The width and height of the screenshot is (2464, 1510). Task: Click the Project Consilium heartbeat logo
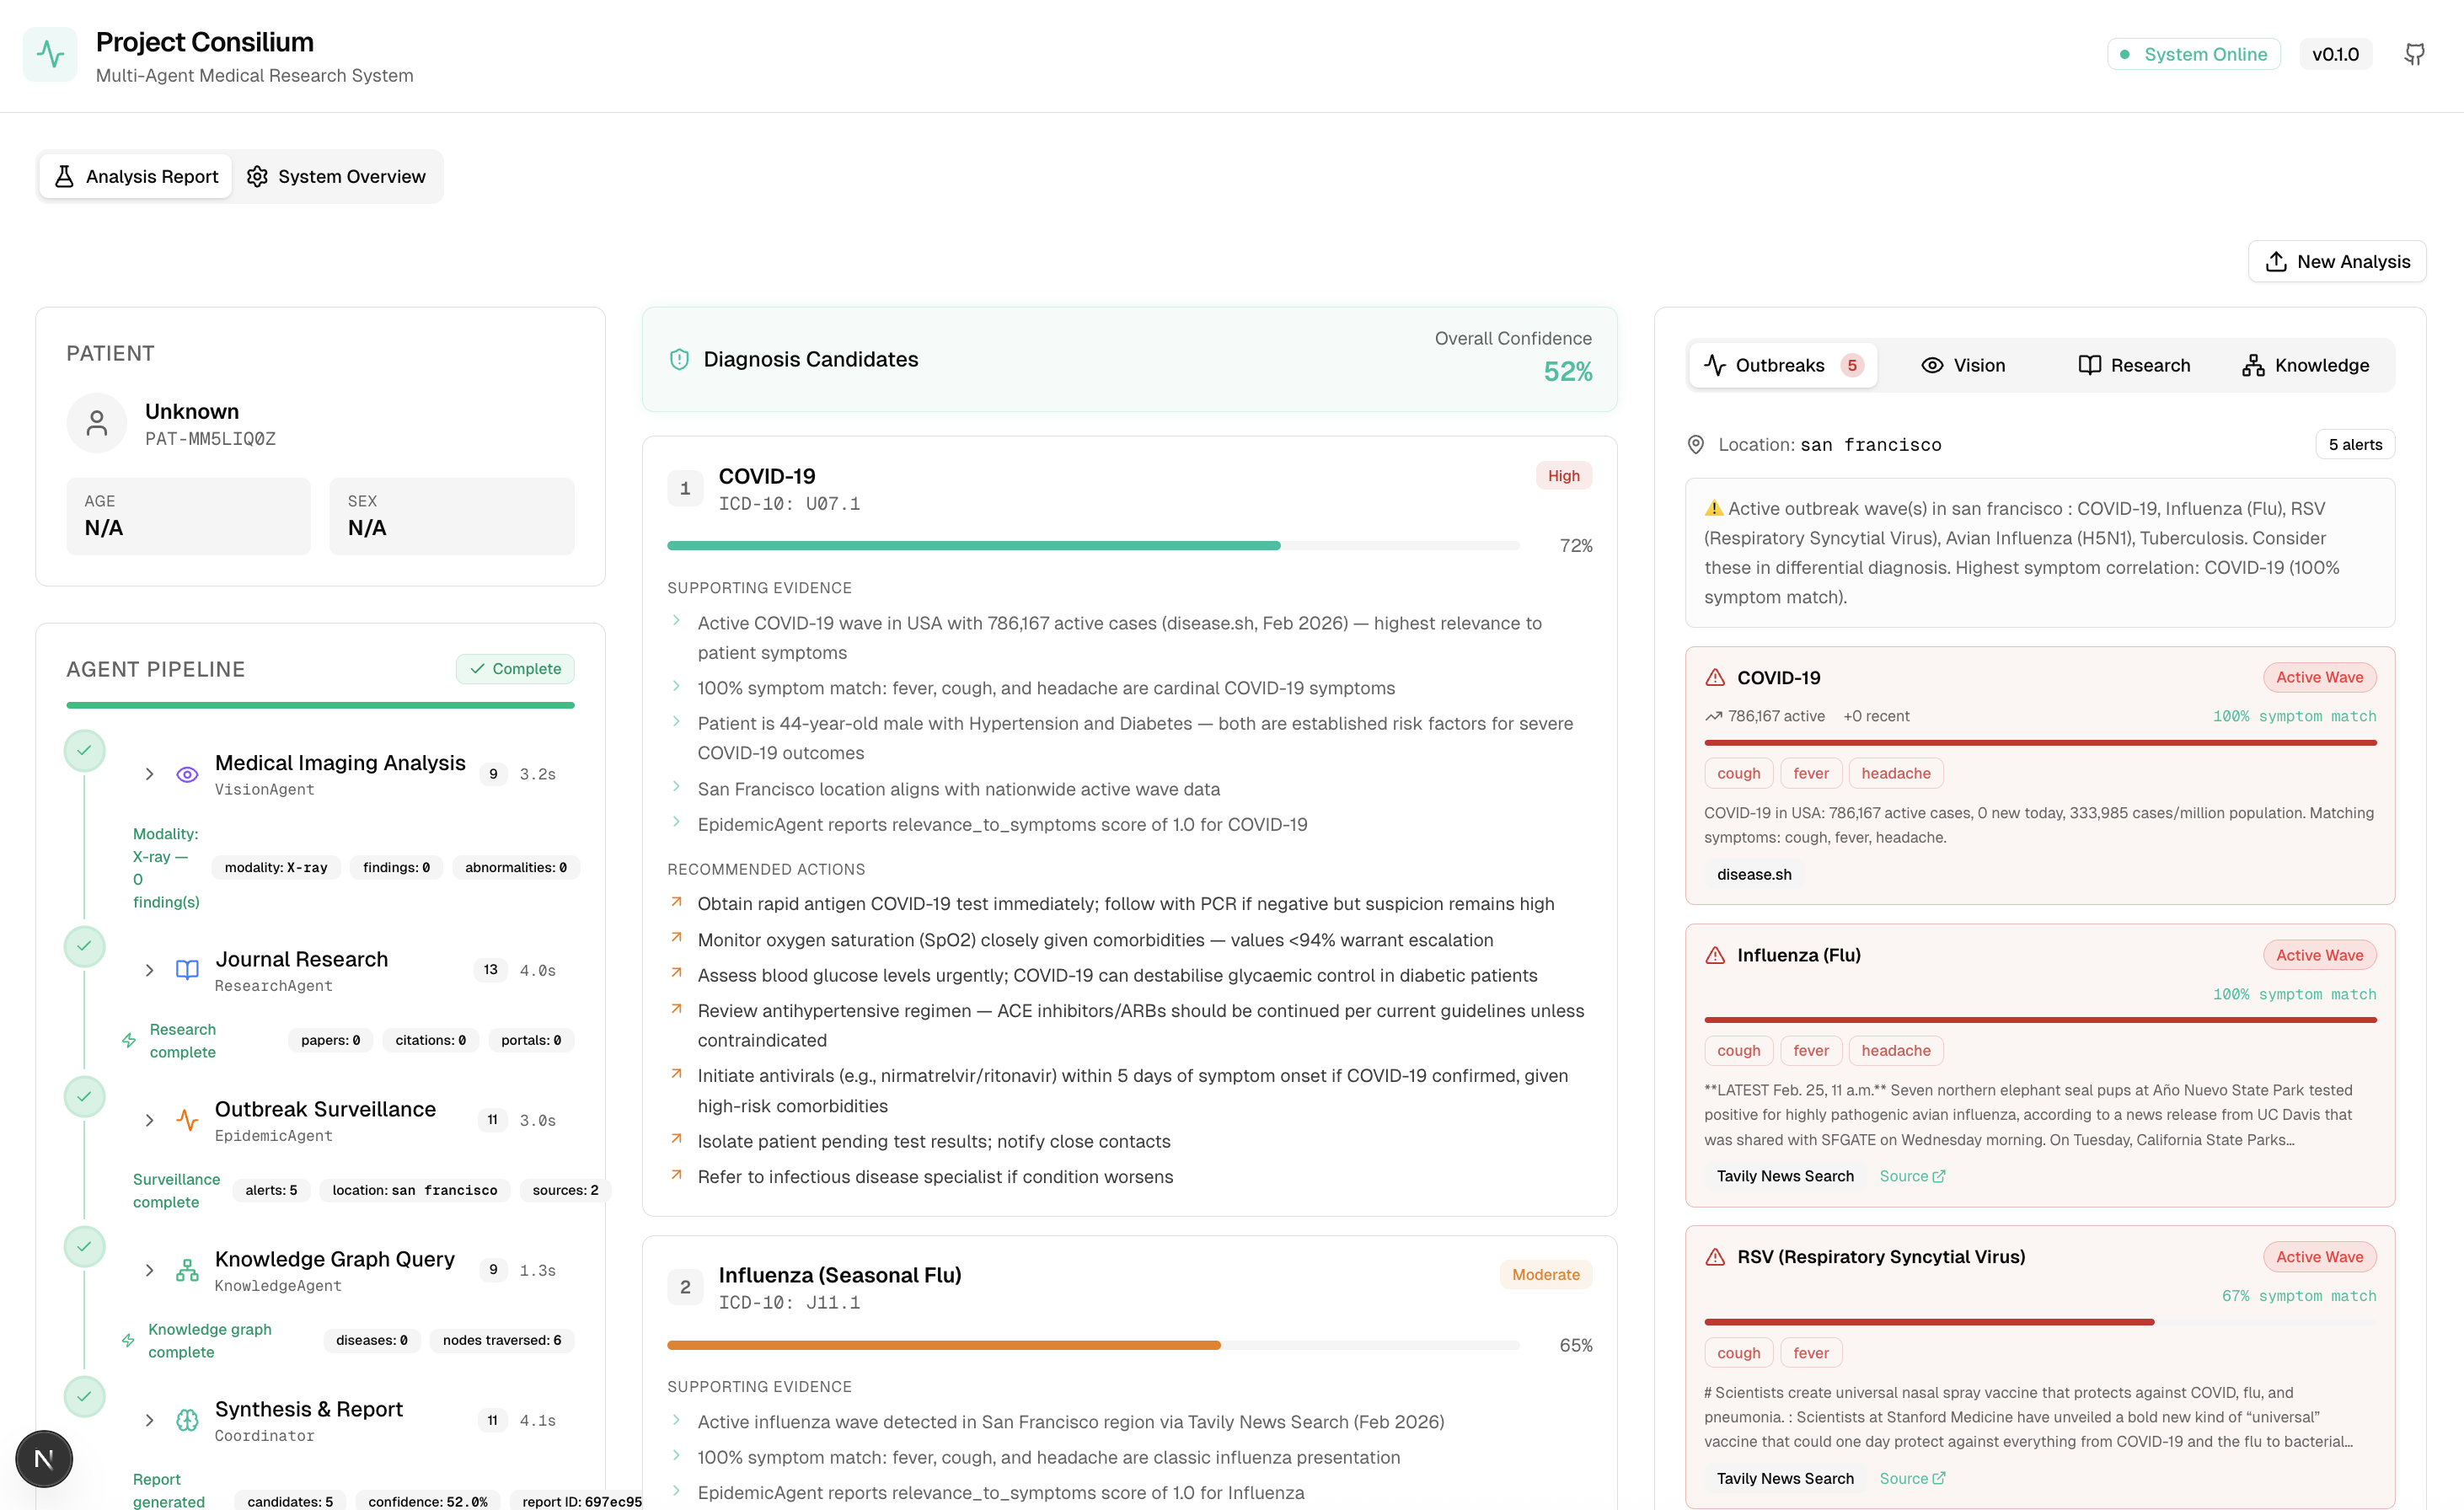pyautogui.click(x=50, y=54)
